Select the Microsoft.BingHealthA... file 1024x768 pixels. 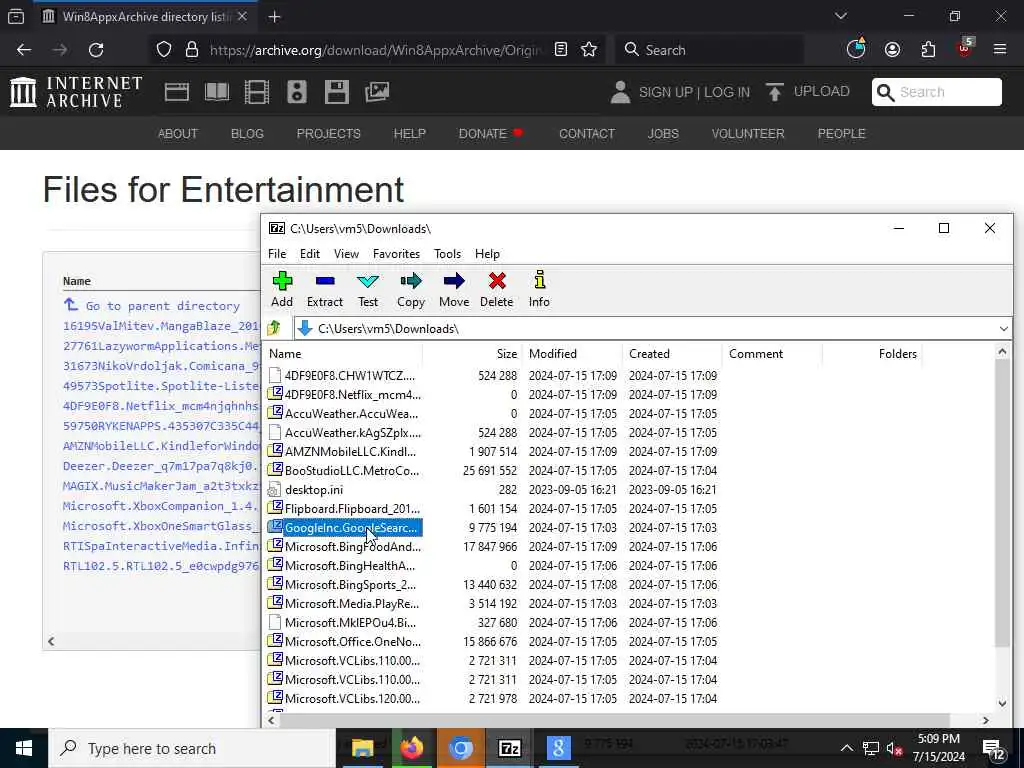[349, 566]
